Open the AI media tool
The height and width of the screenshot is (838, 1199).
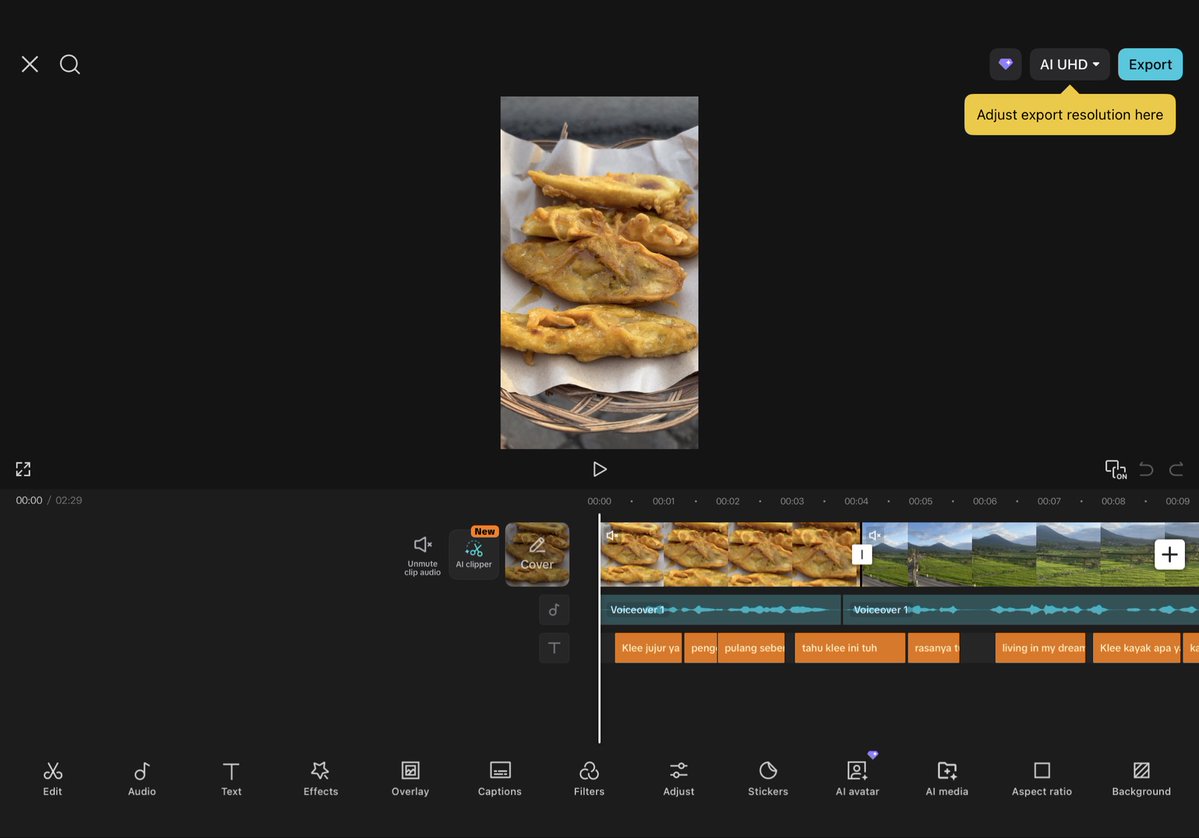click(x=947, y=779)
